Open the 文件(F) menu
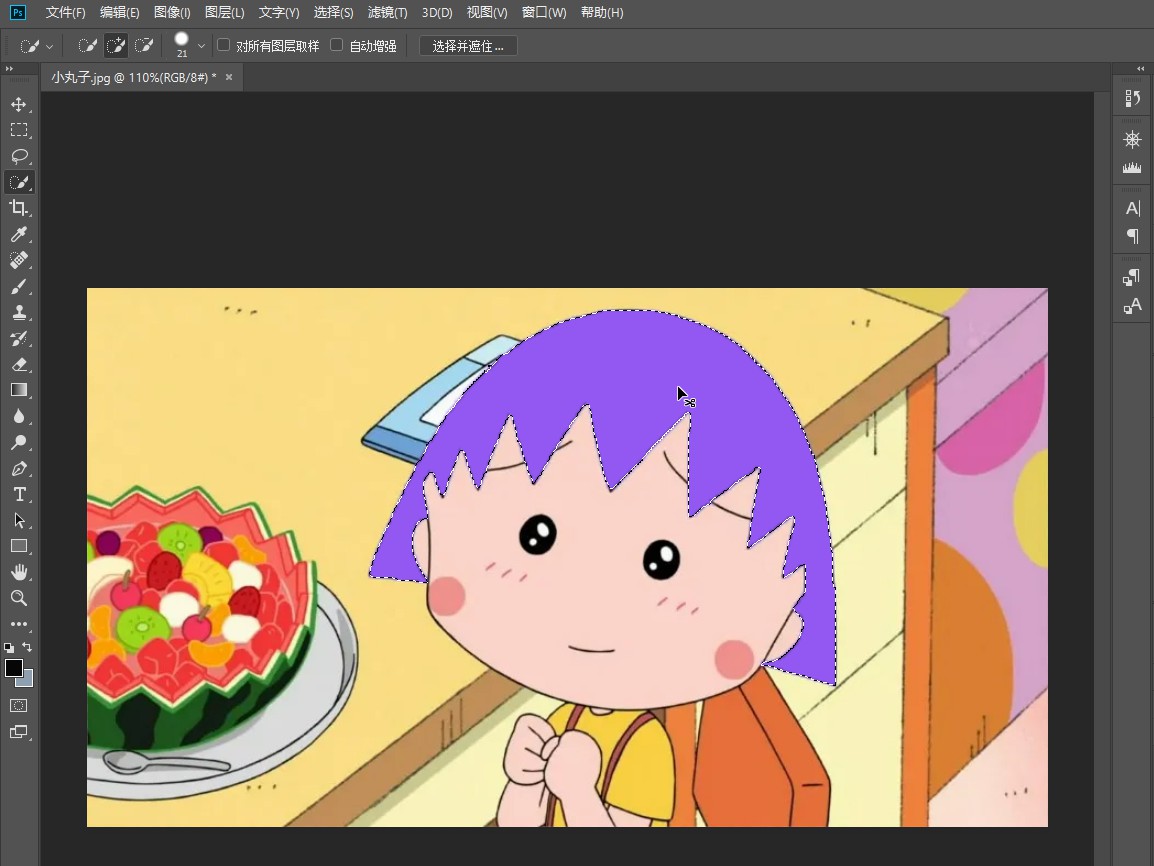The width and height of the screenshot is (1154, 866). tap(66, 13)
